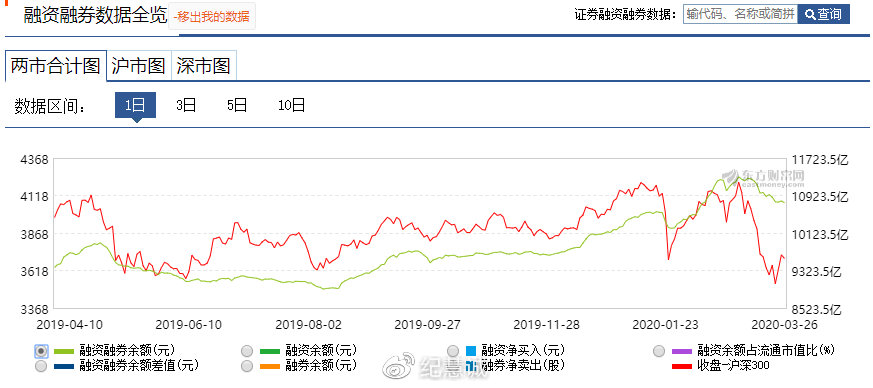
Task: Click 融资融券余额差值(元) legend label
Action: (139, 366)
